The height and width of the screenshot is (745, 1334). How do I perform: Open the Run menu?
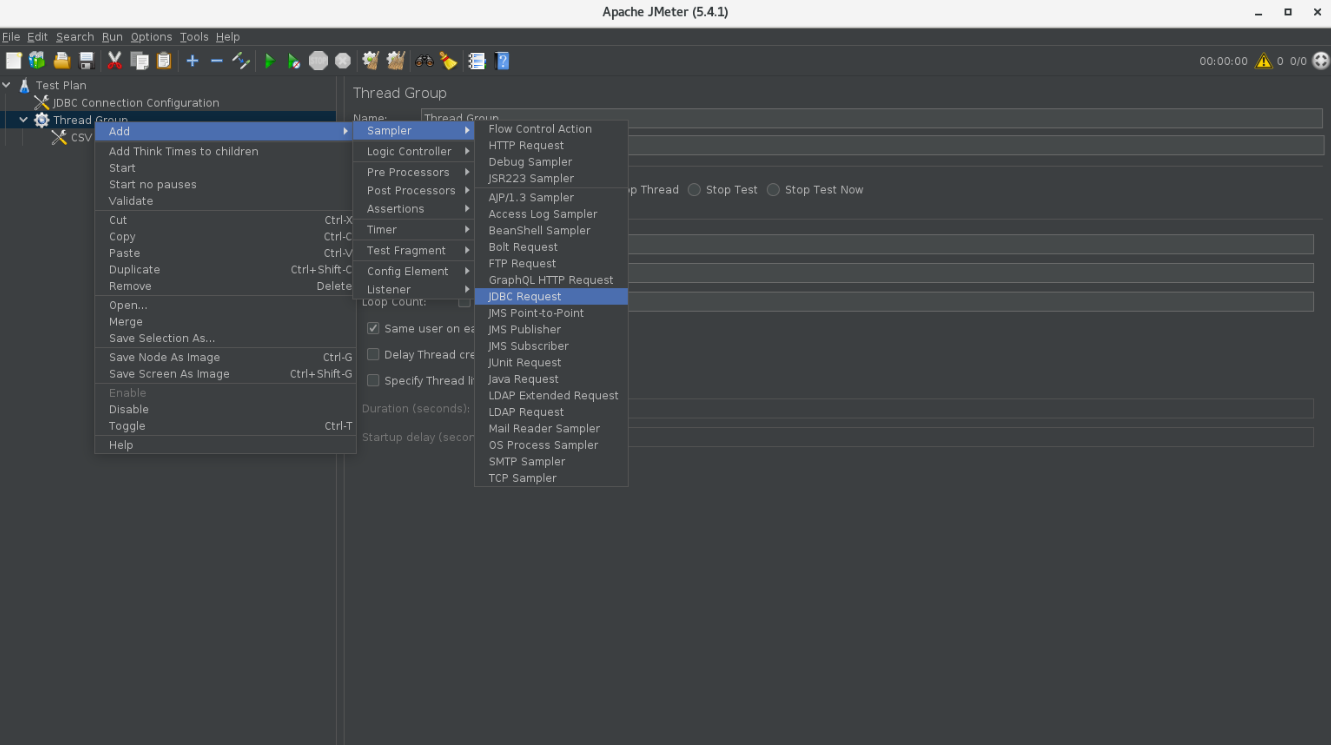tap(112, 37)
